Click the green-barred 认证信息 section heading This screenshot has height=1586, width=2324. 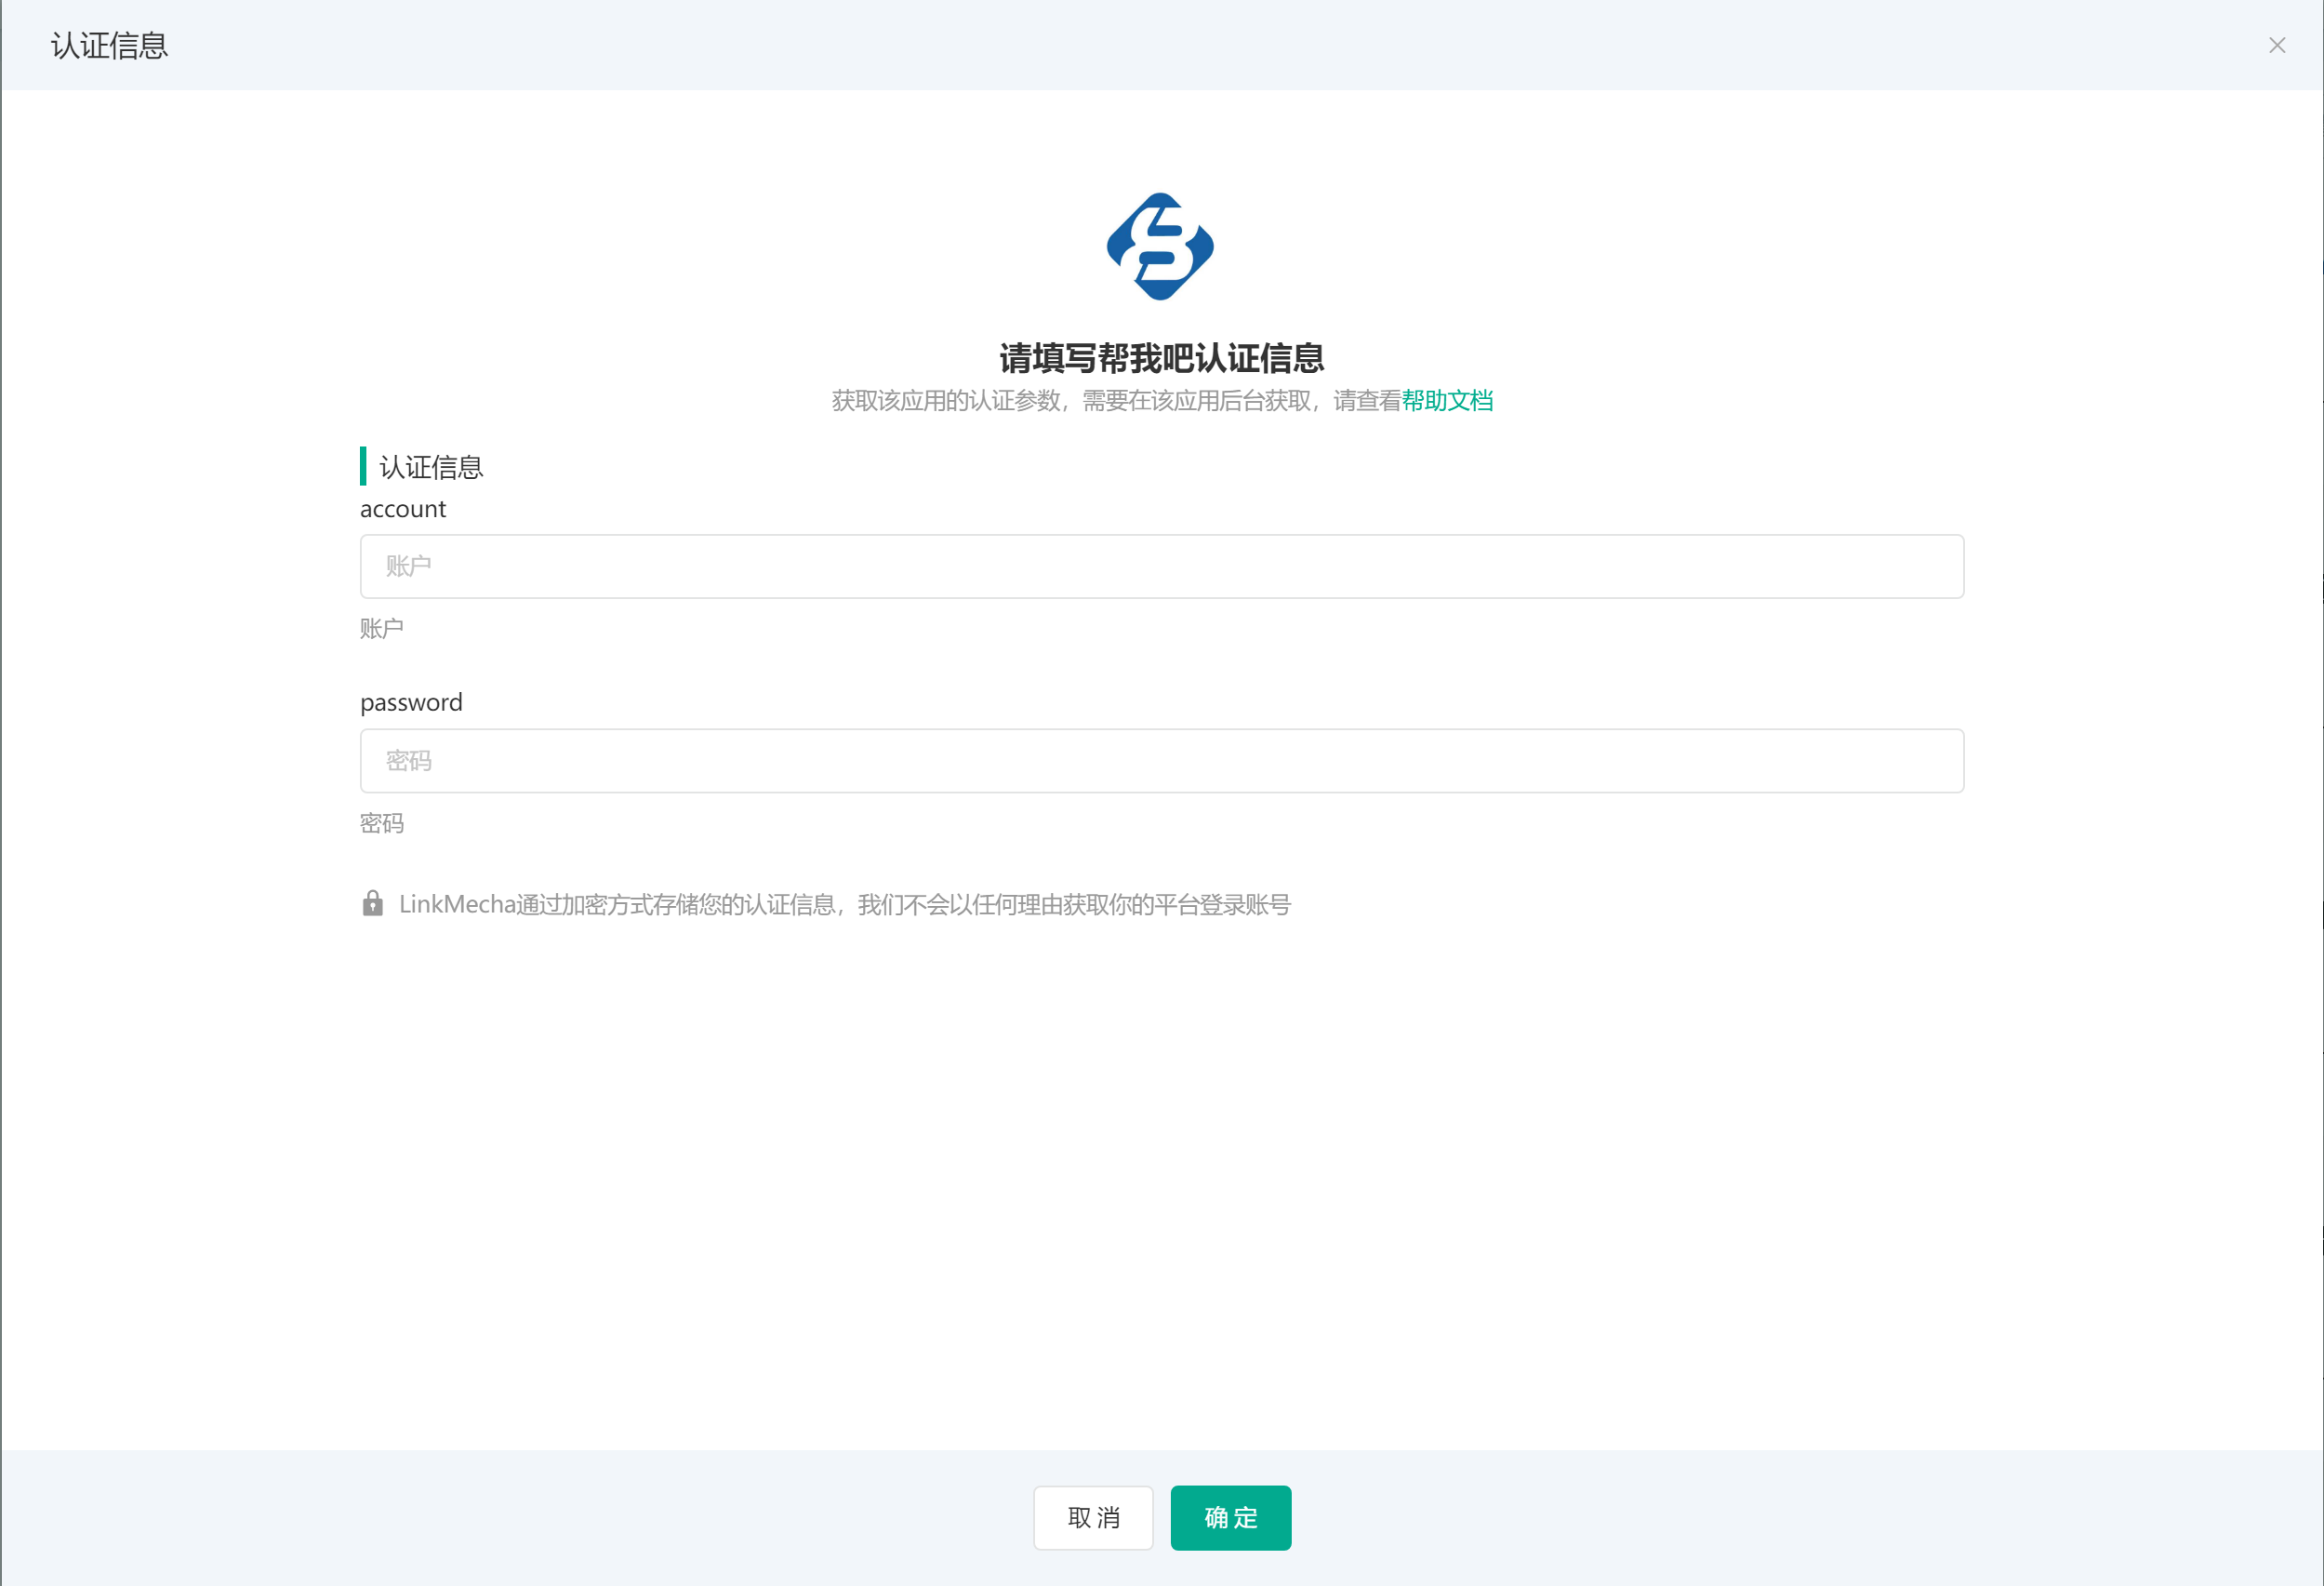click(x=431, y=467)
